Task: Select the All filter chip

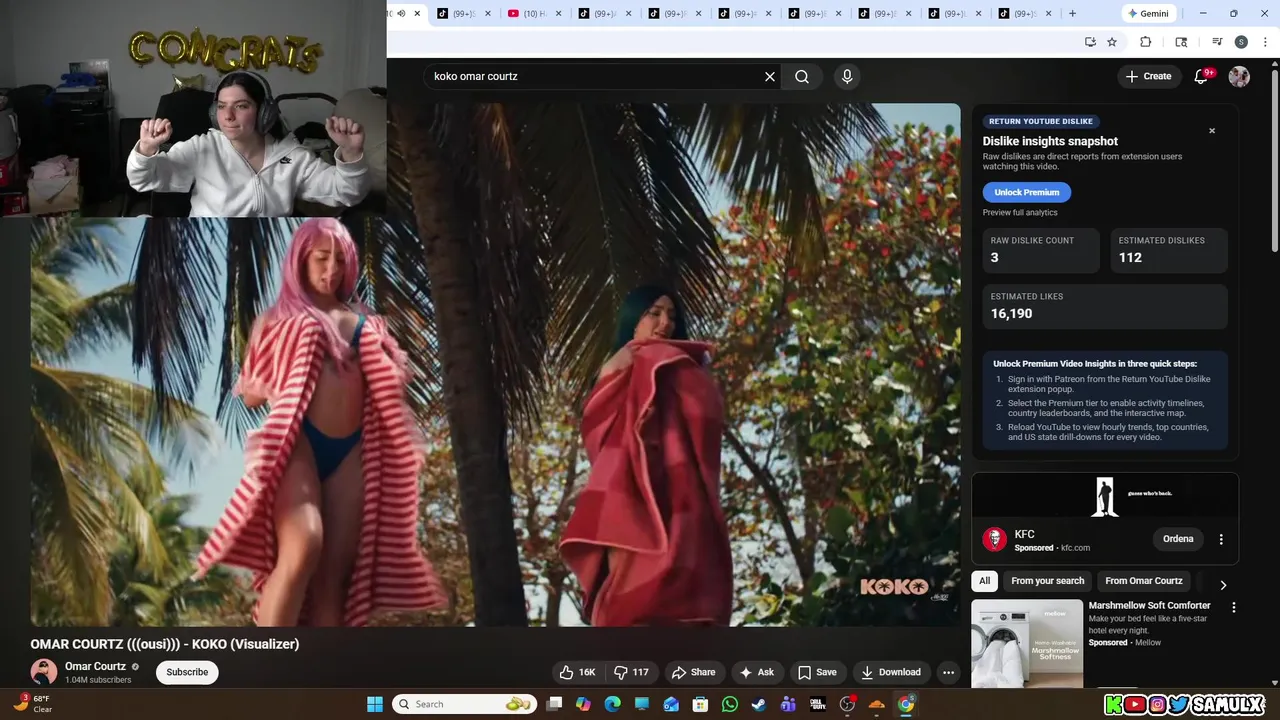Action: point(984,581)
